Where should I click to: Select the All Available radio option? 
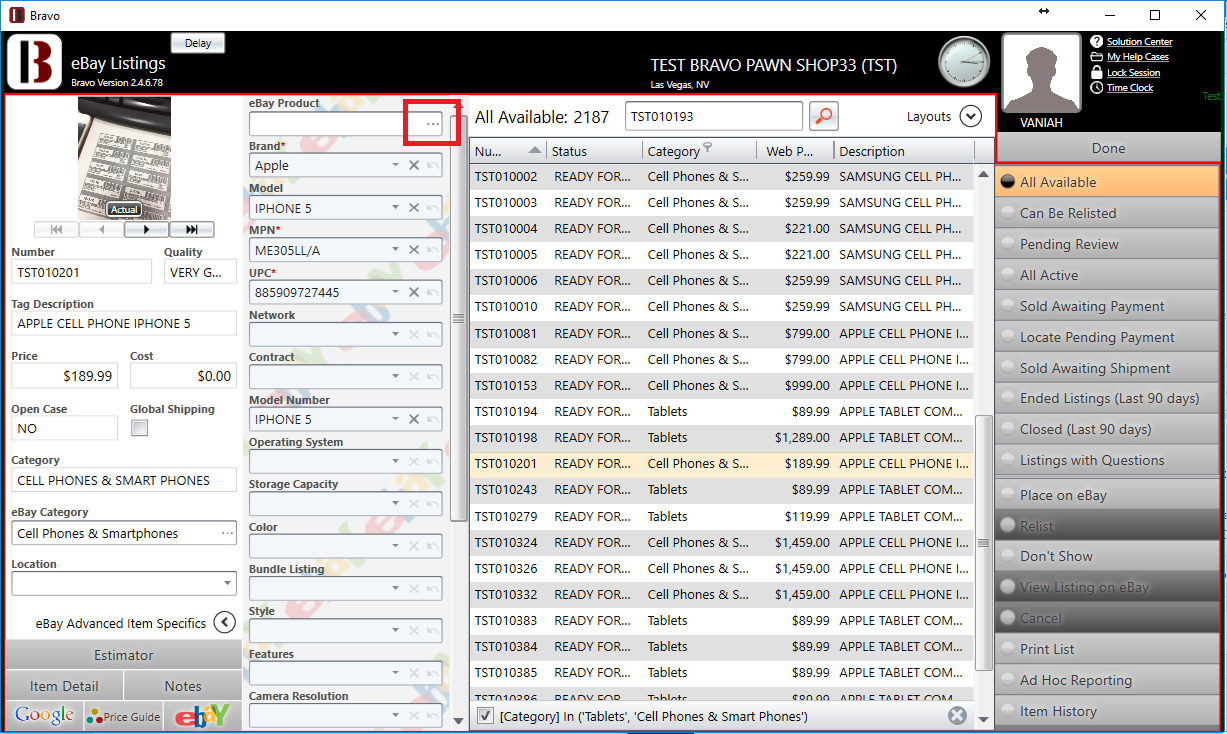coord(1107,182)
